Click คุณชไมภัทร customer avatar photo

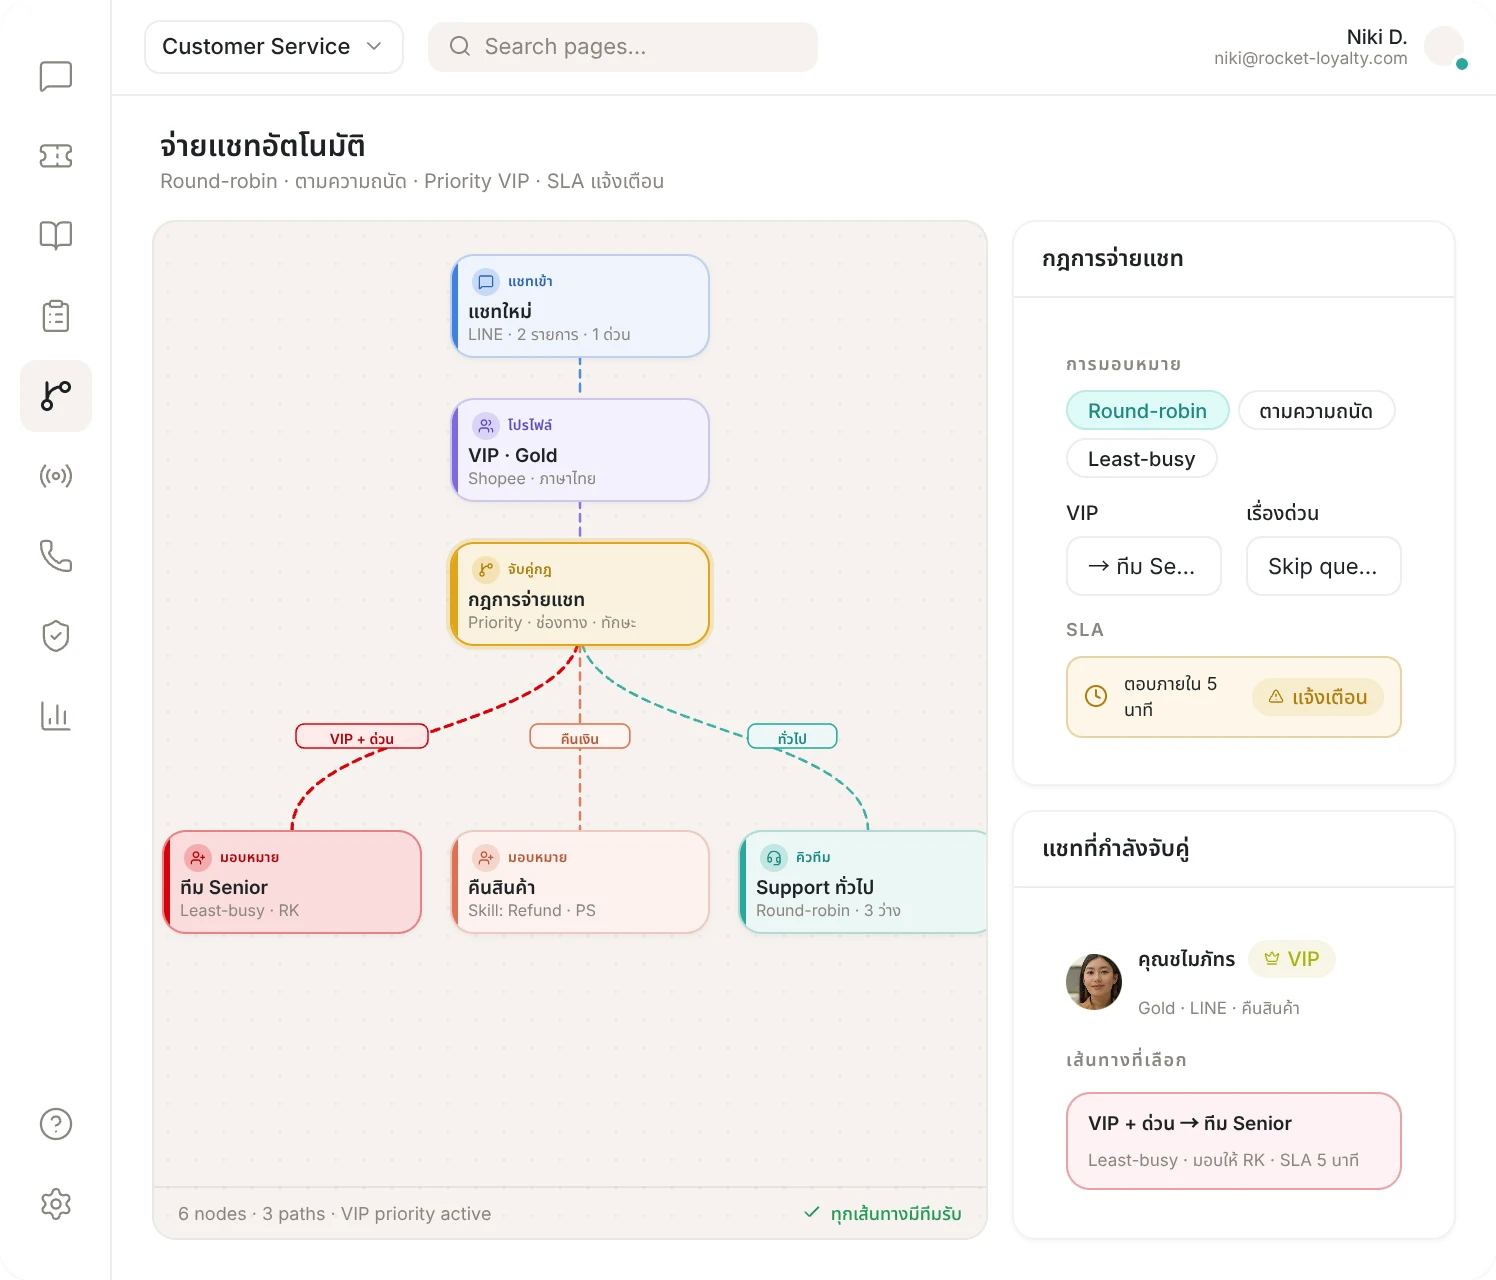[x=1094, y=982]
